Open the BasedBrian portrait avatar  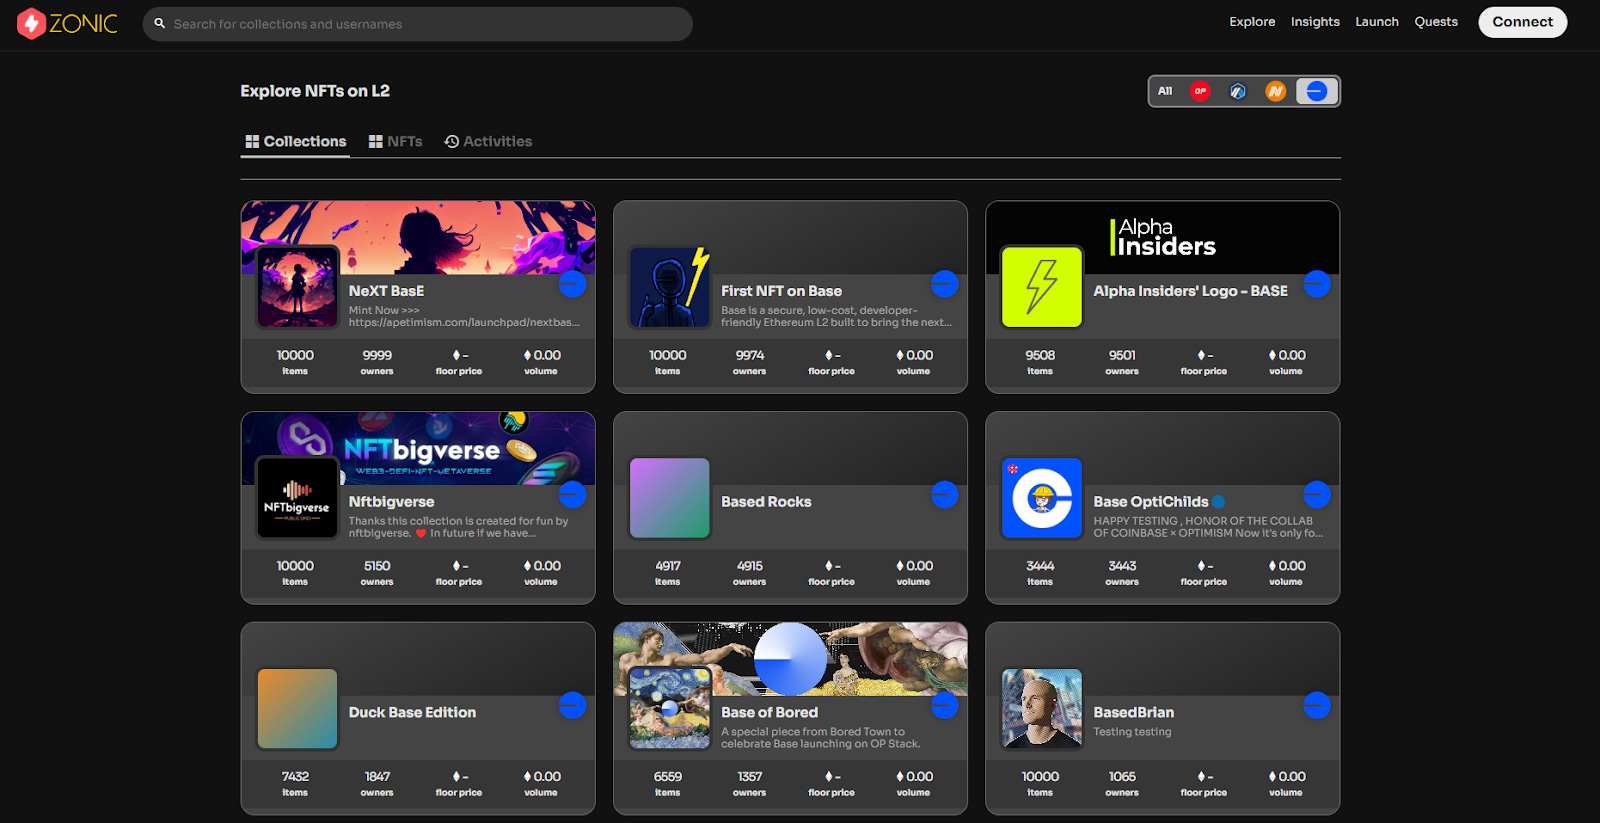pyautogui.click(x=1042, y=709)
